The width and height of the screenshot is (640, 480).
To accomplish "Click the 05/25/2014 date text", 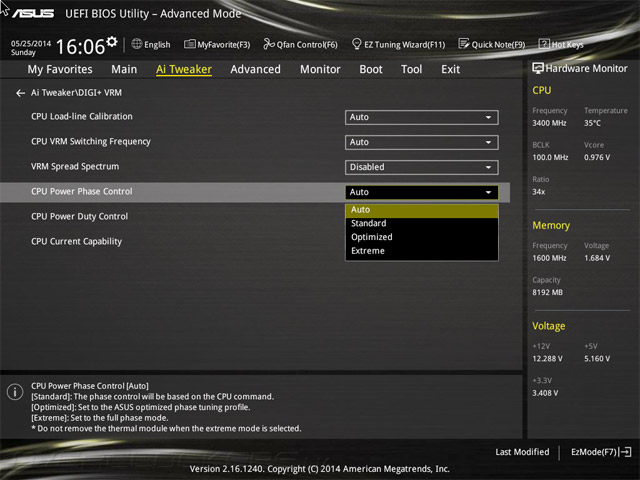I will point(31,43).
